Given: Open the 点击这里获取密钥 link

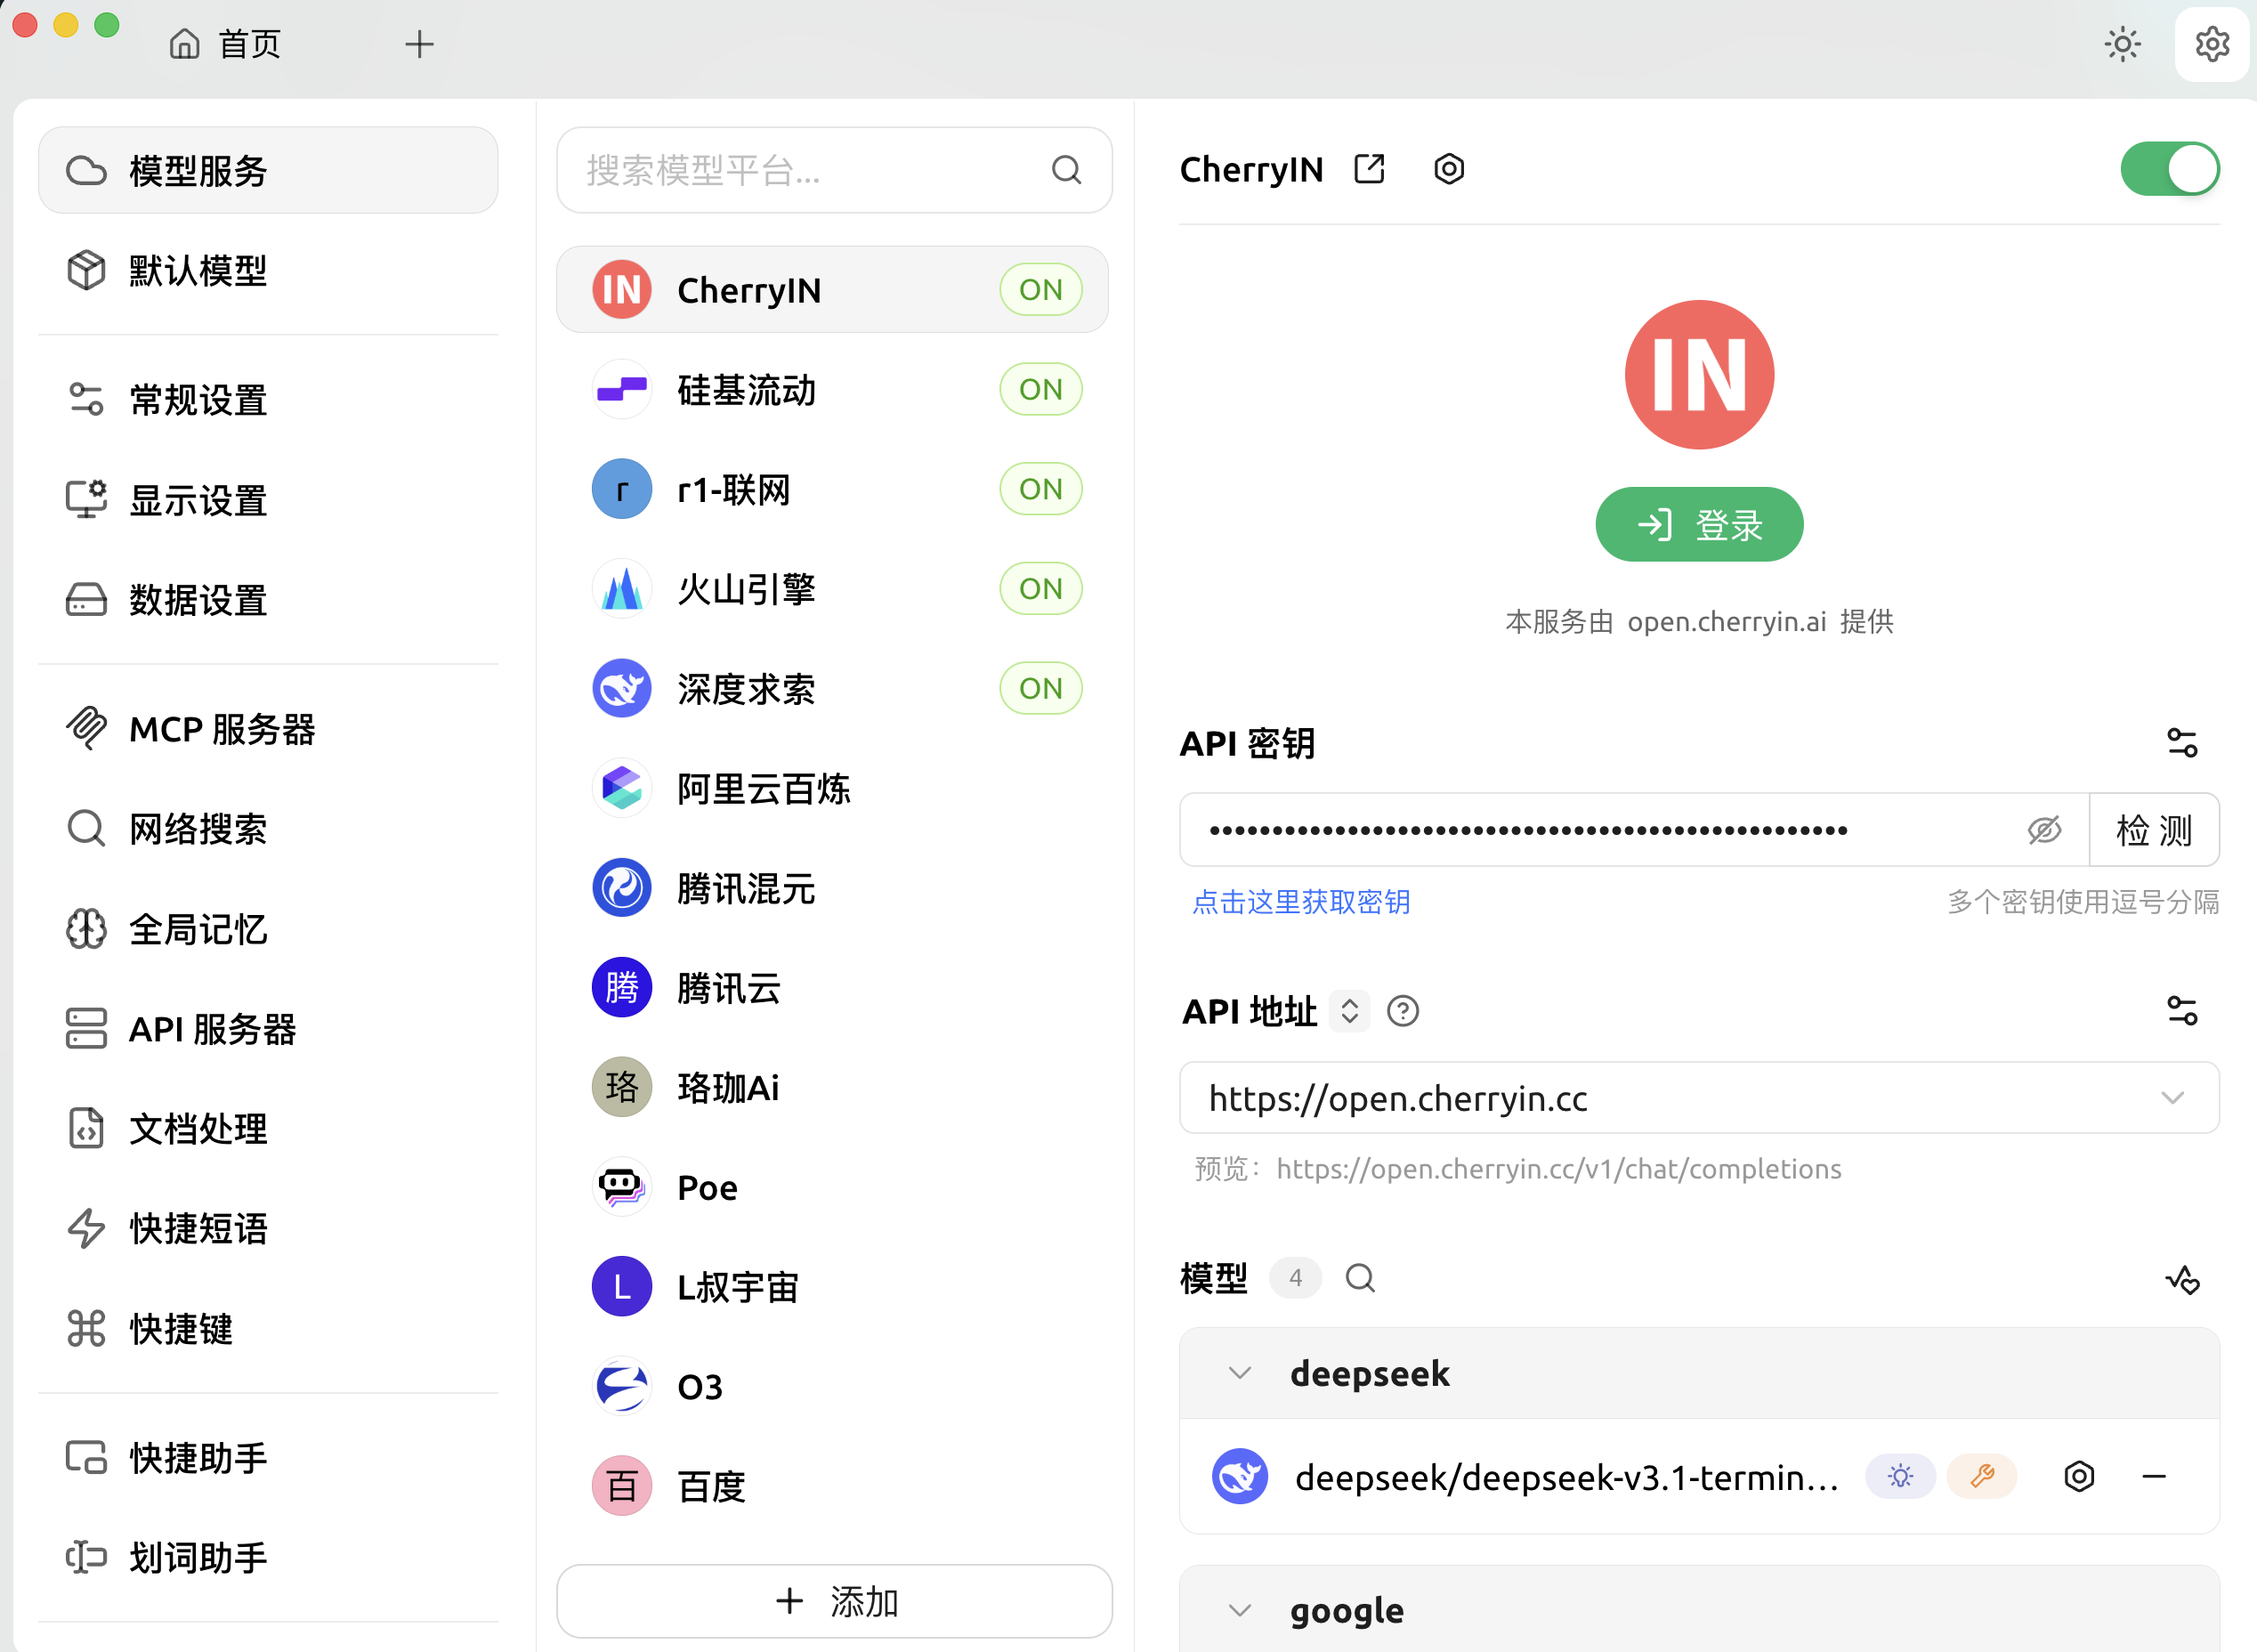Looking at the screenshot, I should point(1301,902).
